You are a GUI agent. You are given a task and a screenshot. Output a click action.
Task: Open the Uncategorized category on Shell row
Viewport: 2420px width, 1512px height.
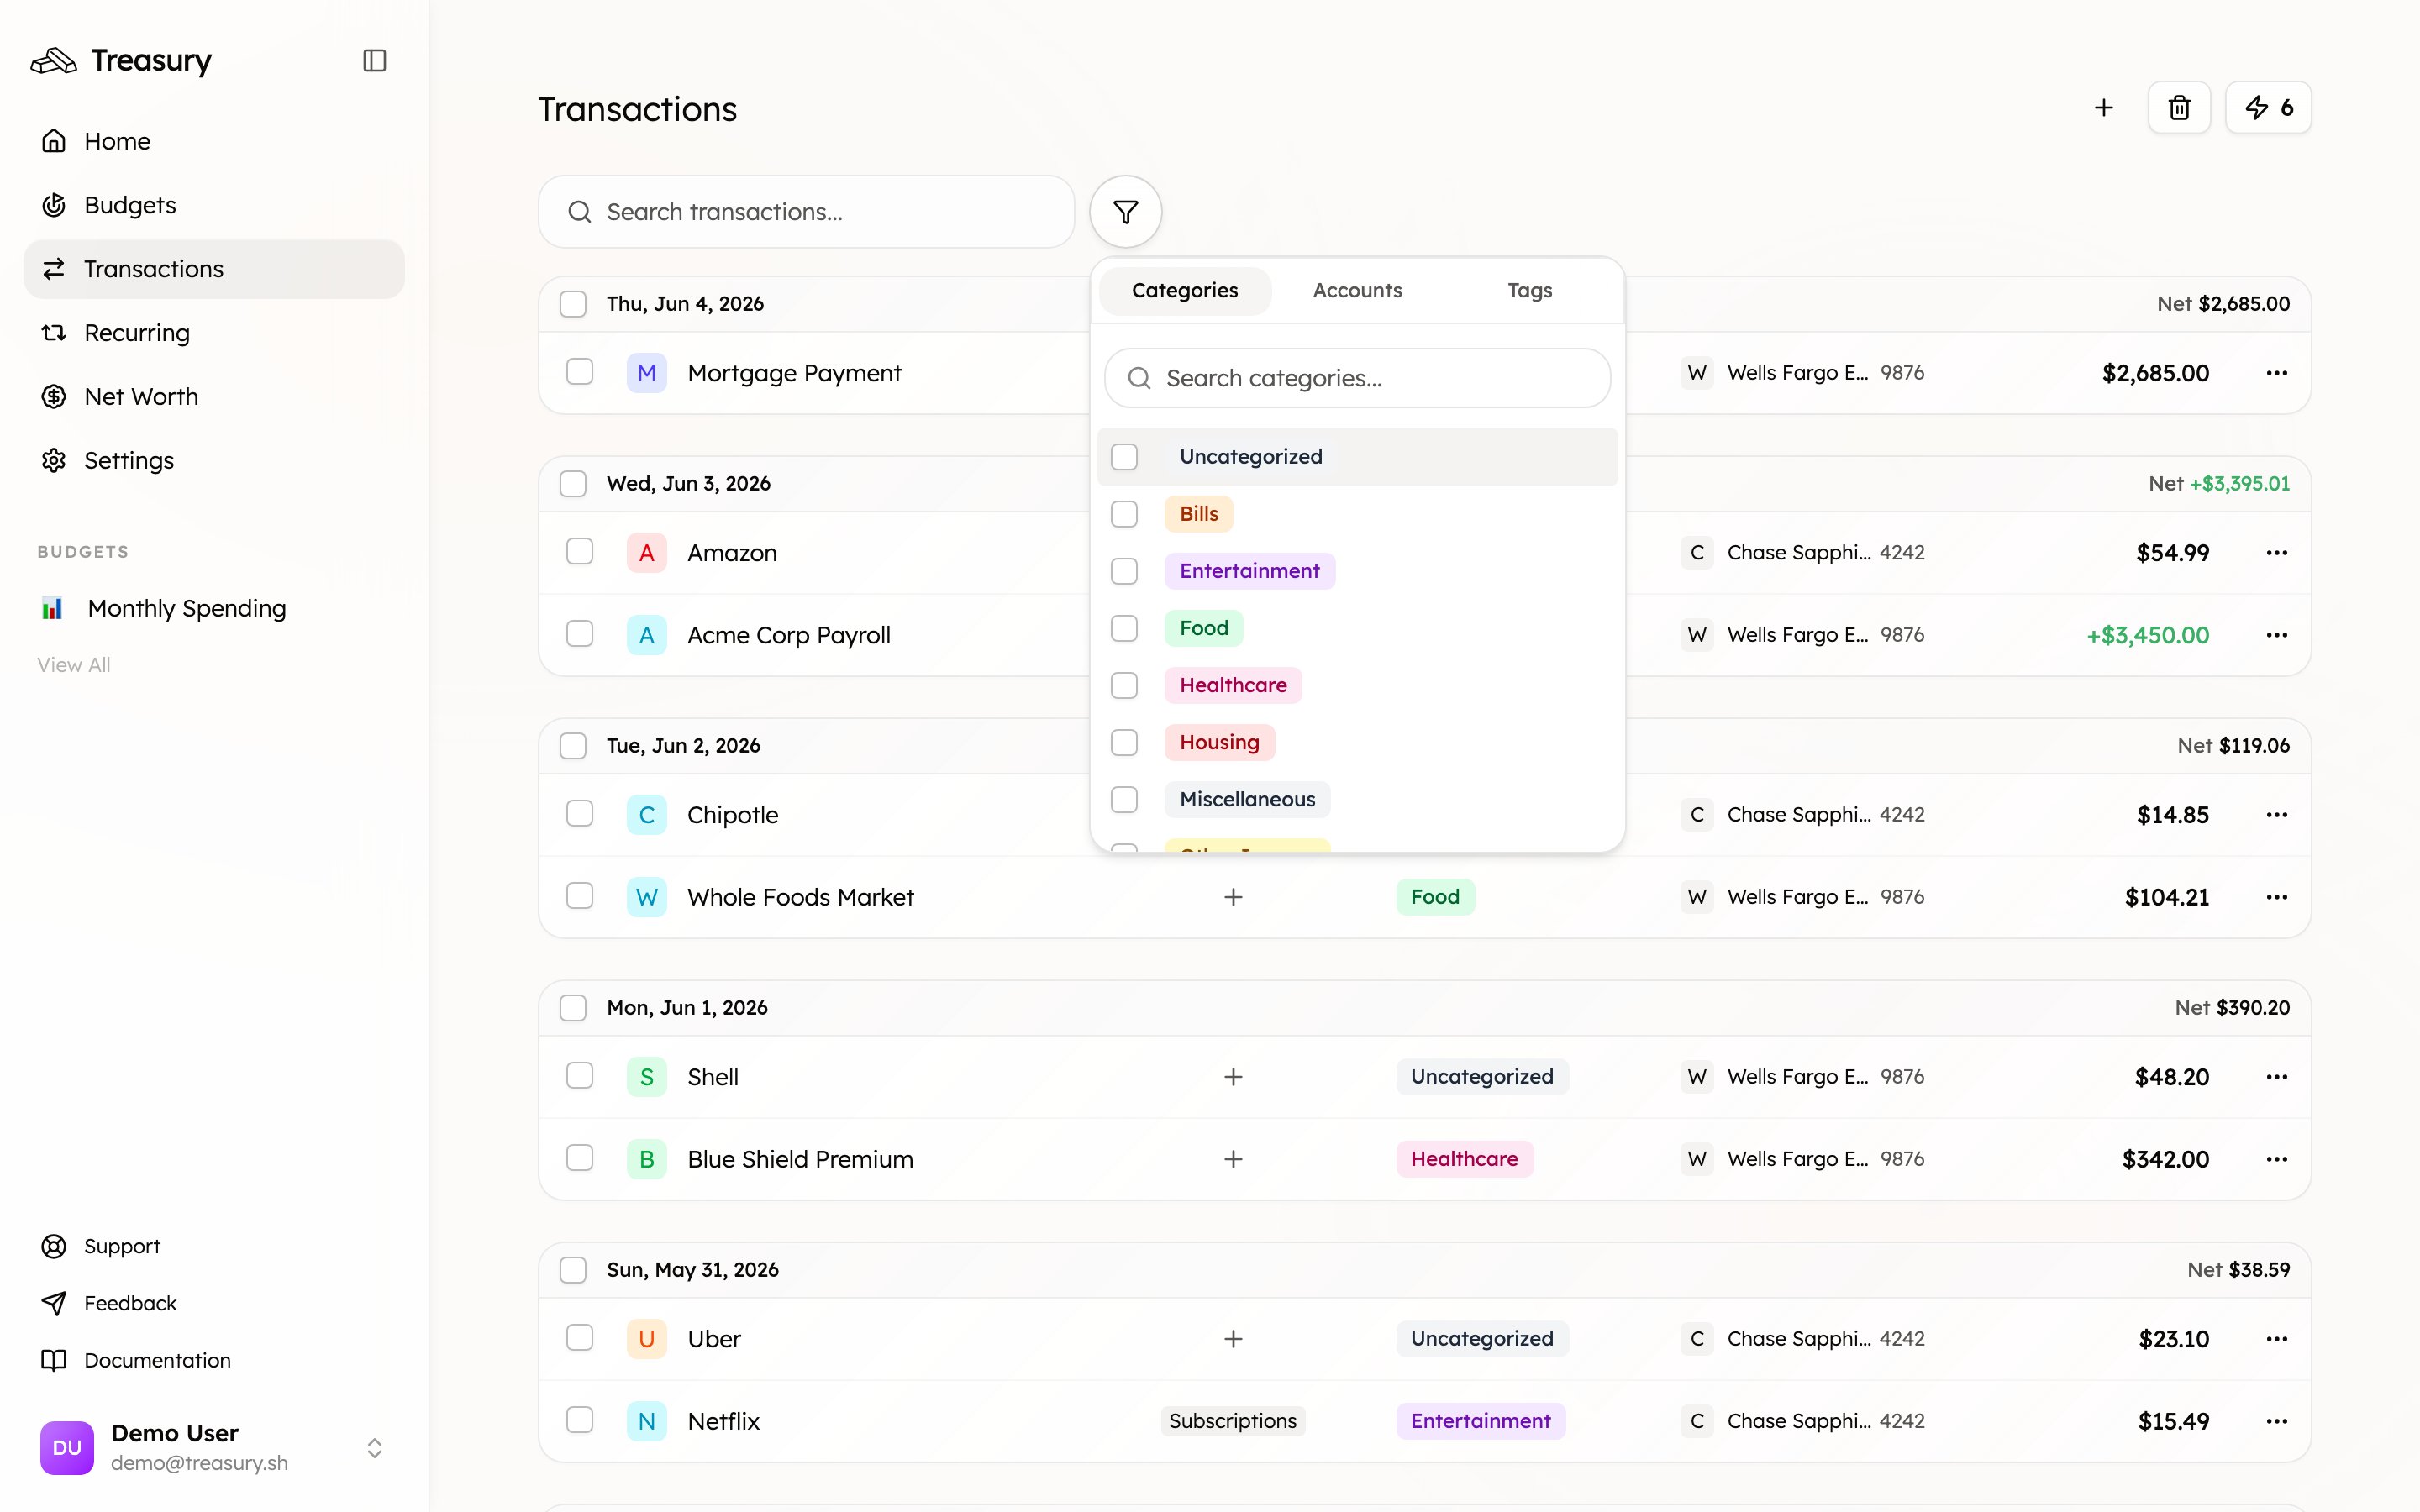click(x=1482, y=1077)
